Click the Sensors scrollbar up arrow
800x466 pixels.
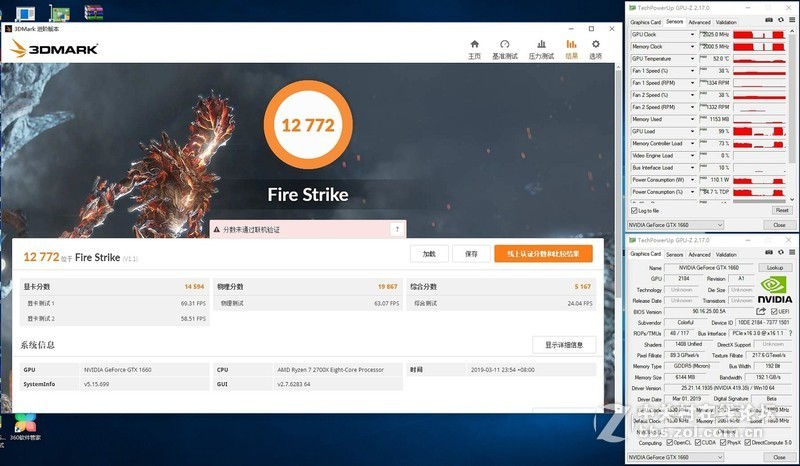(x=792, y=33)
